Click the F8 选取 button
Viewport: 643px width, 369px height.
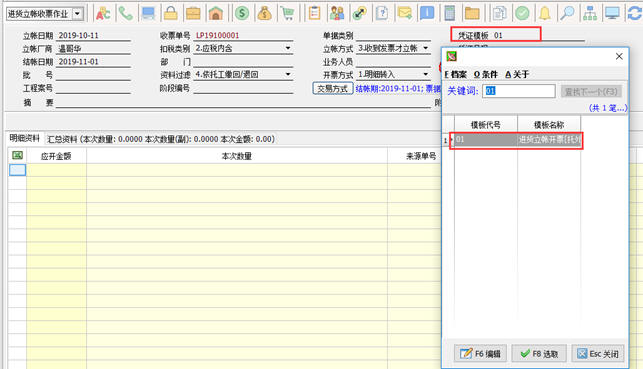point(539,353)
